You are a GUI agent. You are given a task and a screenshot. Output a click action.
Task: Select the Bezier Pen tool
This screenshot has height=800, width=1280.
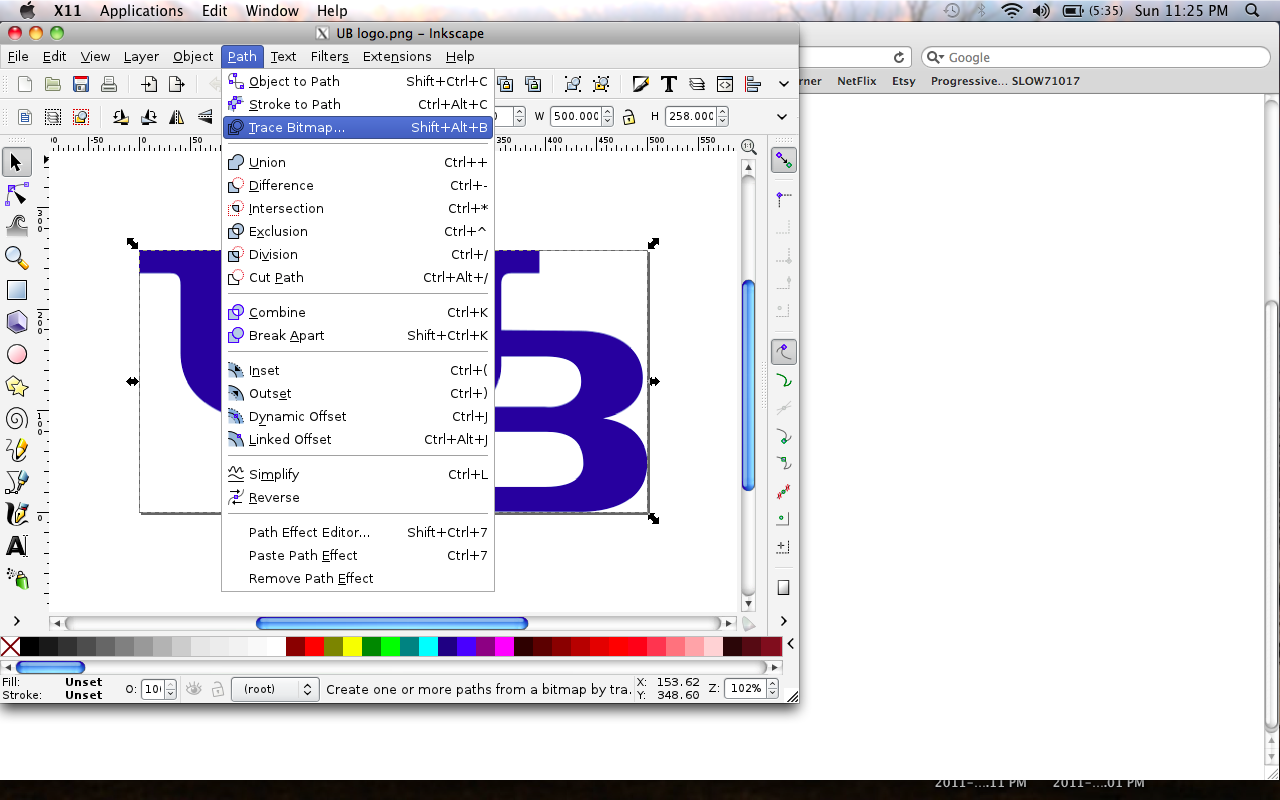(17, 482)
